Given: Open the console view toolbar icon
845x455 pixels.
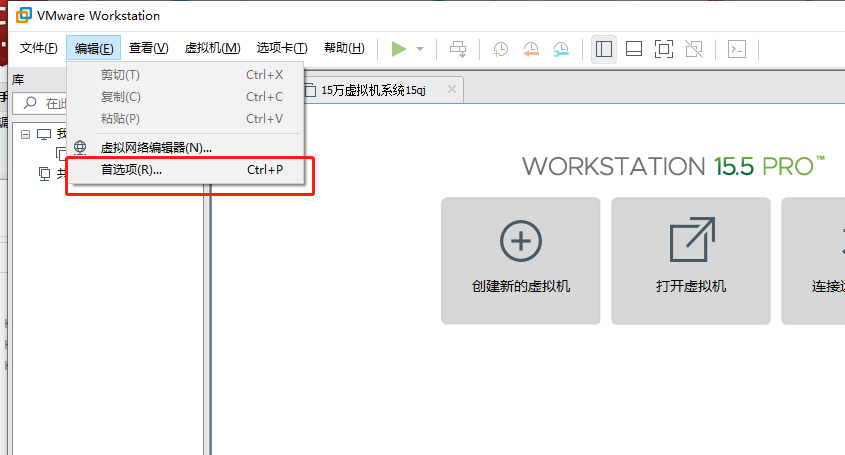Looking at the screenshot, I should point(737,49).
